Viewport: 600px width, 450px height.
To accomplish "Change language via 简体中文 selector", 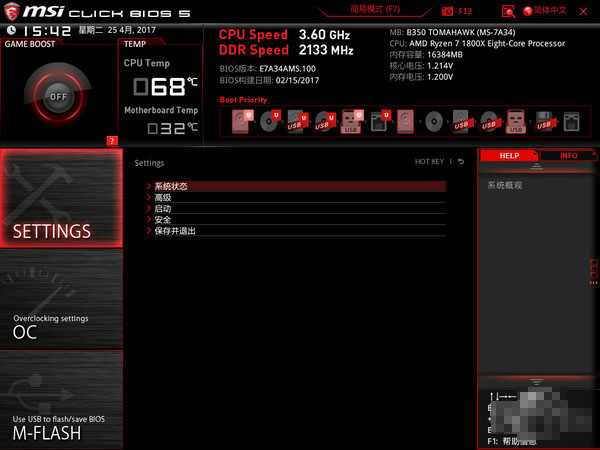I will tap(545, 11).
